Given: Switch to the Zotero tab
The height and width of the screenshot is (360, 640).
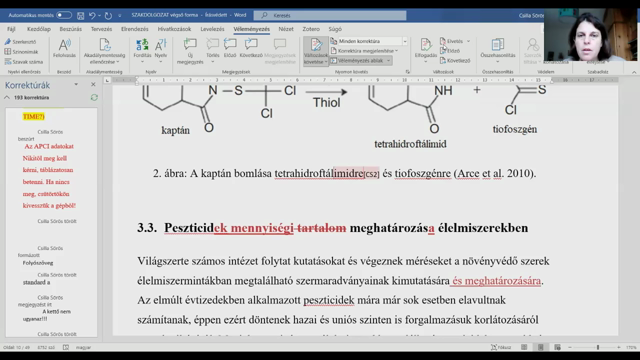Looking at the screenshot, I should (x=311, y=29).
